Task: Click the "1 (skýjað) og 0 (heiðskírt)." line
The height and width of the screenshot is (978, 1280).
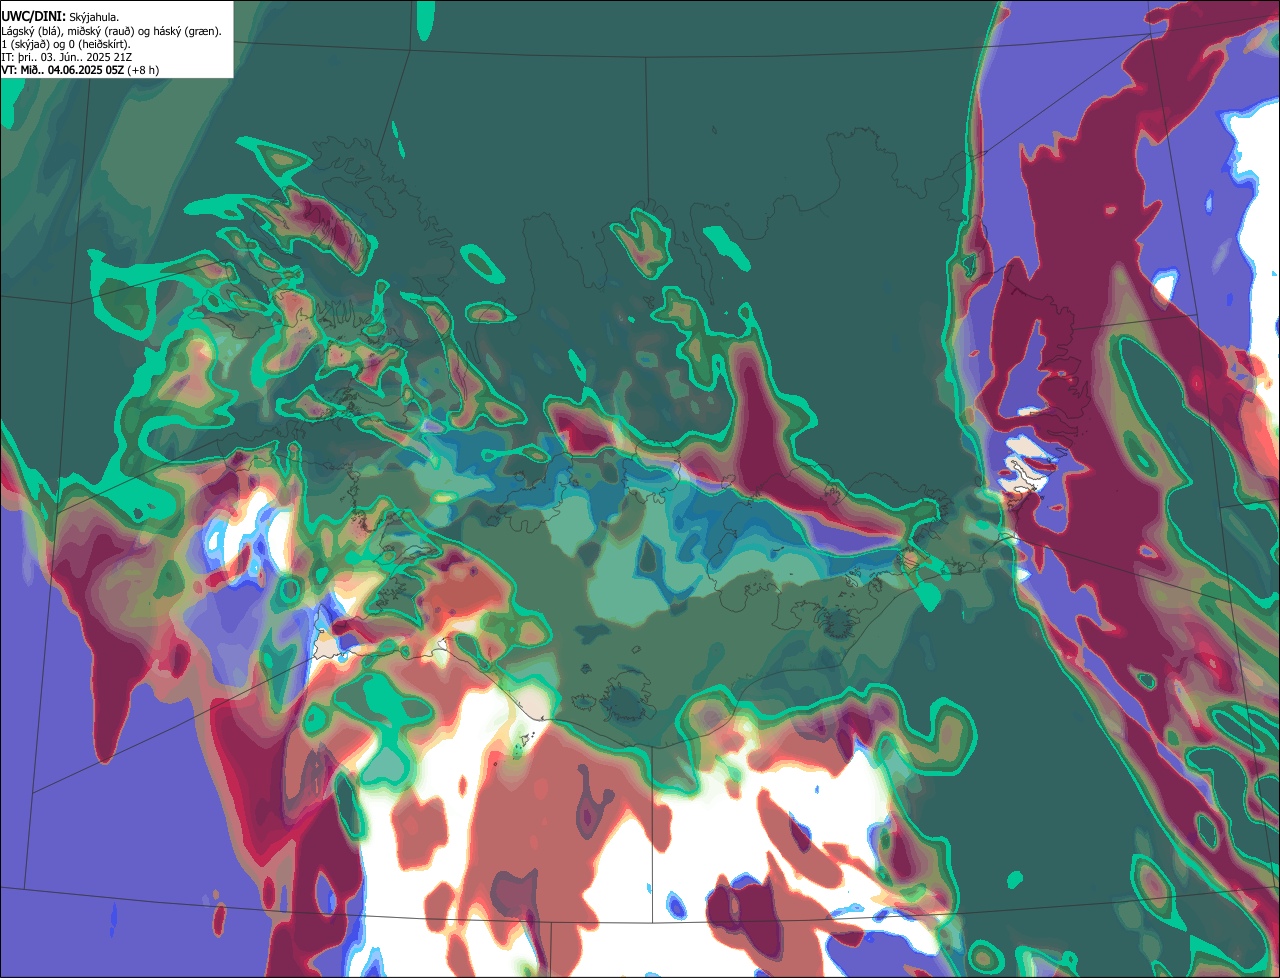Action: 66,44
